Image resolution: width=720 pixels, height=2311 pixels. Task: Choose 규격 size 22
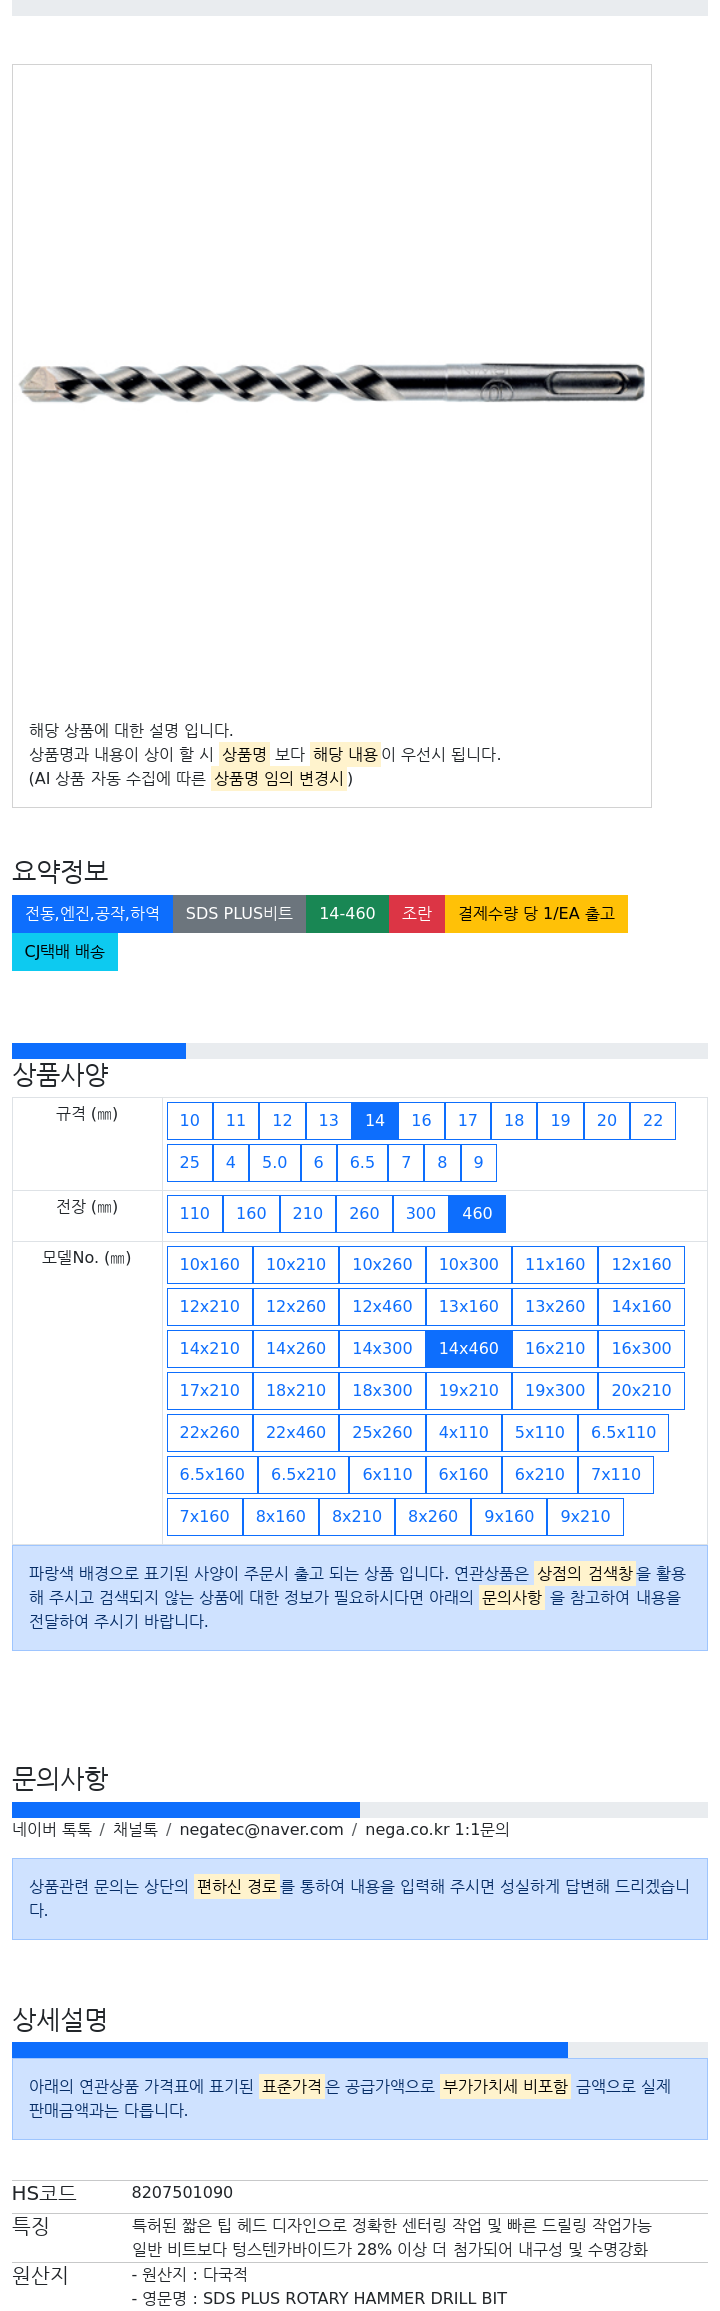tap(653, 1121)
